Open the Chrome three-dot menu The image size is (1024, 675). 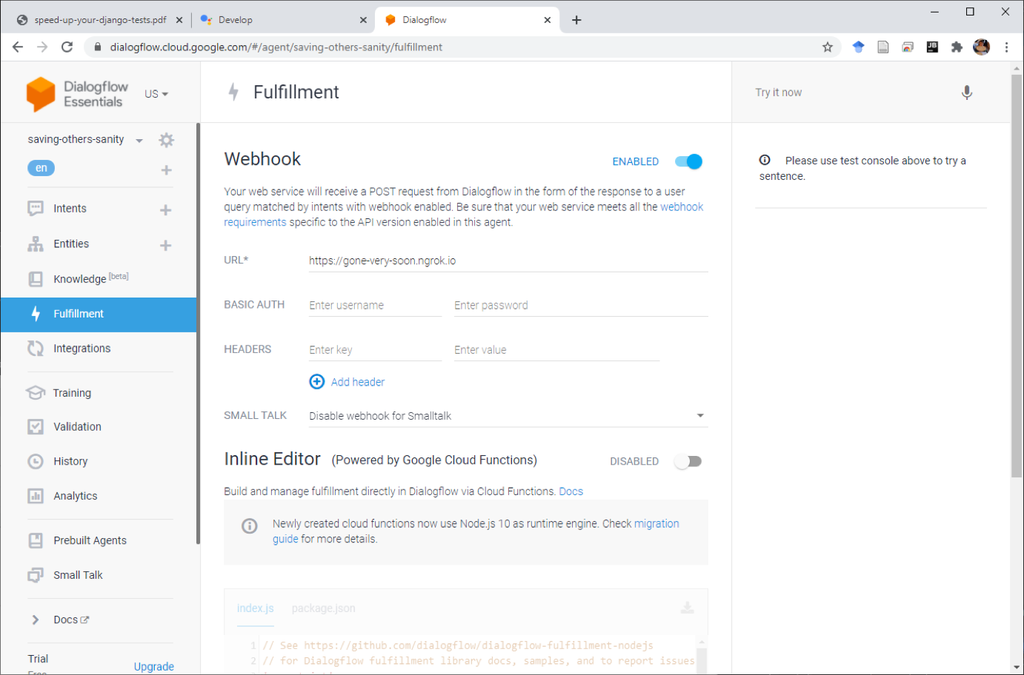pos(1006,47)
